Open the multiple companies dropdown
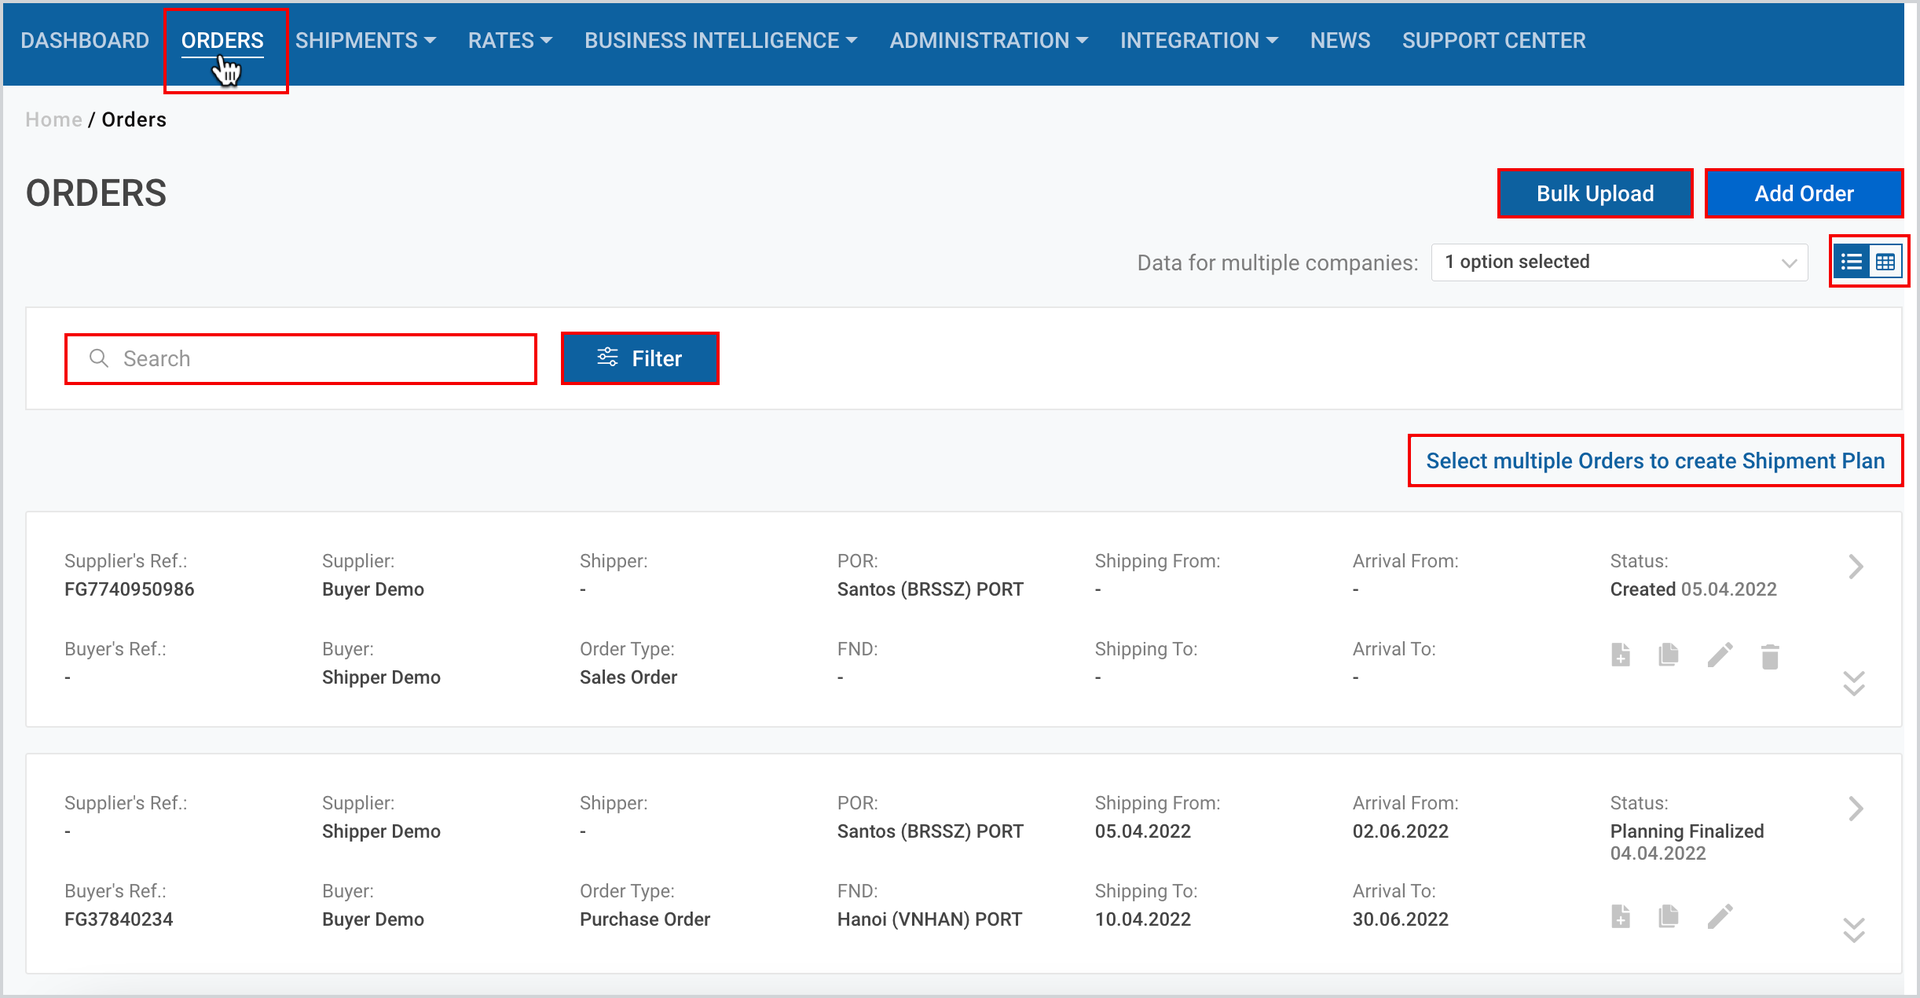This screenshot has height=998, width=1920. 1619,262
